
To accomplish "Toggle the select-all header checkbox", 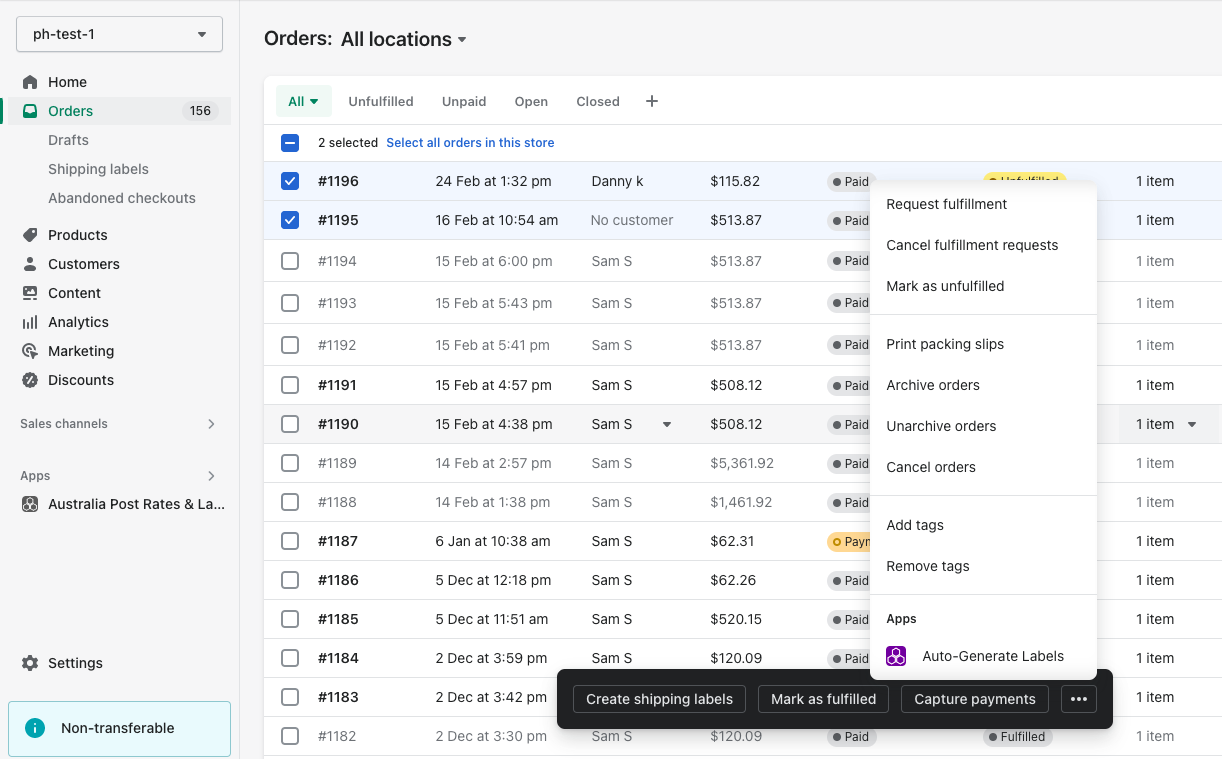I will coord(290,143).
